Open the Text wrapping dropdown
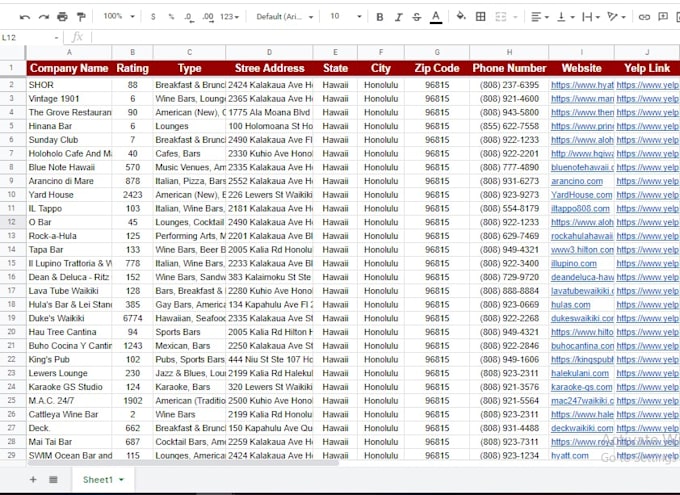Viewport: 680px width, 495px height. 591,17
